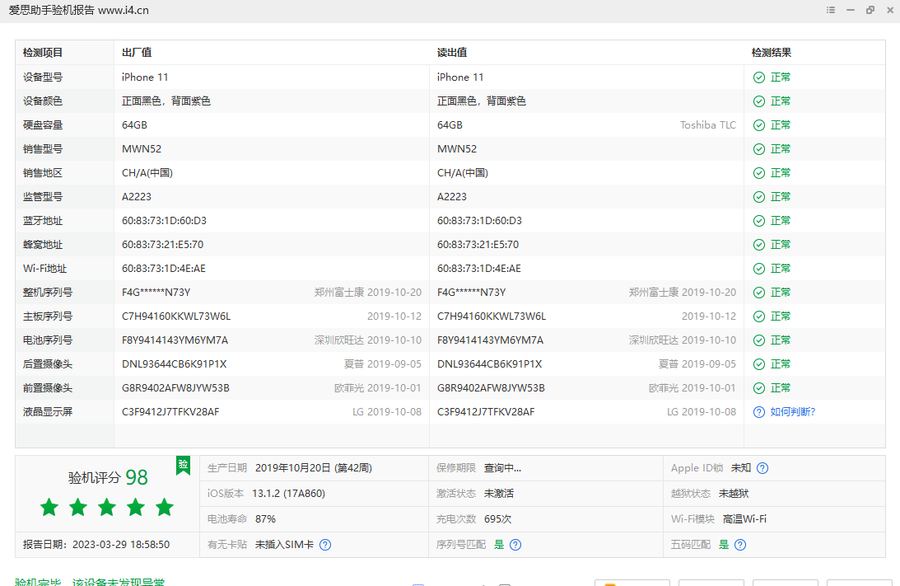Open help icon next to 未插入SIM卡
900x586 pixels.
click(325, 545)
